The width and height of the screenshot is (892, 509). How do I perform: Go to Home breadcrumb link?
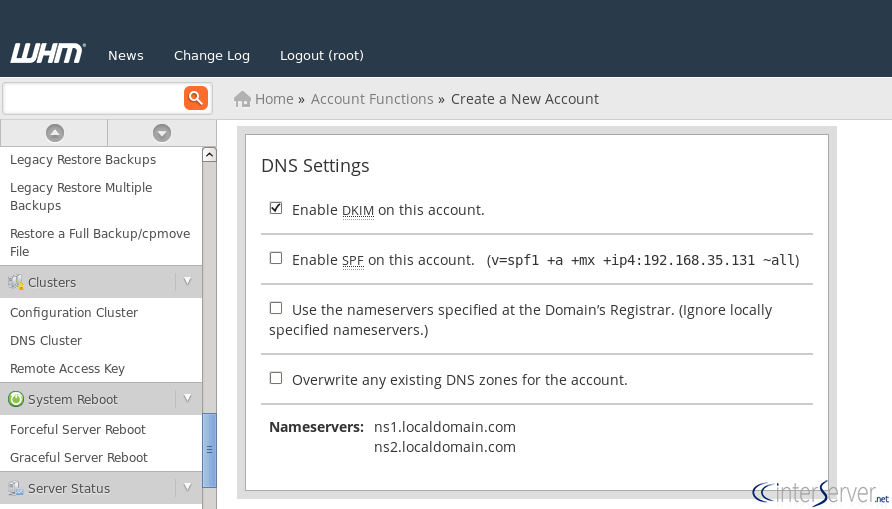[274, 99]
